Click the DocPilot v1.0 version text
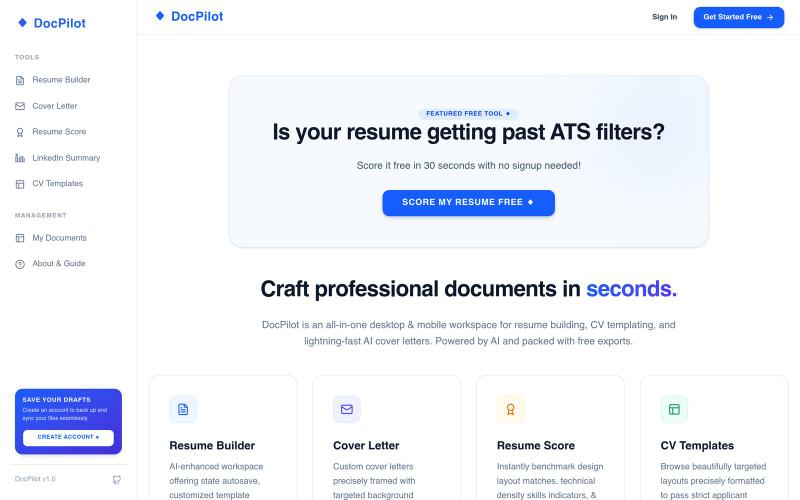 (x=35, y=479)
